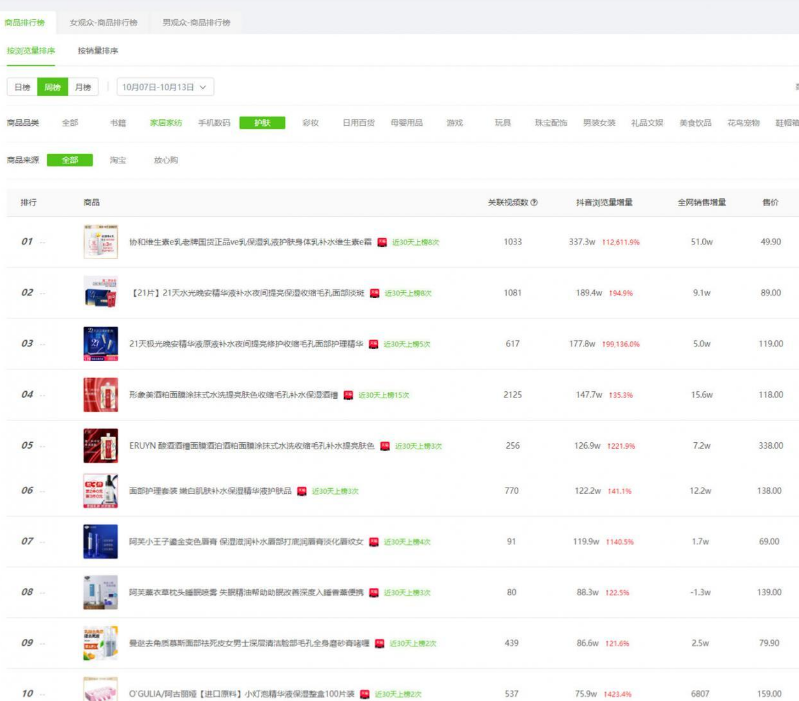
Task: Filter category by 玩具
Action: pos(503,123)
